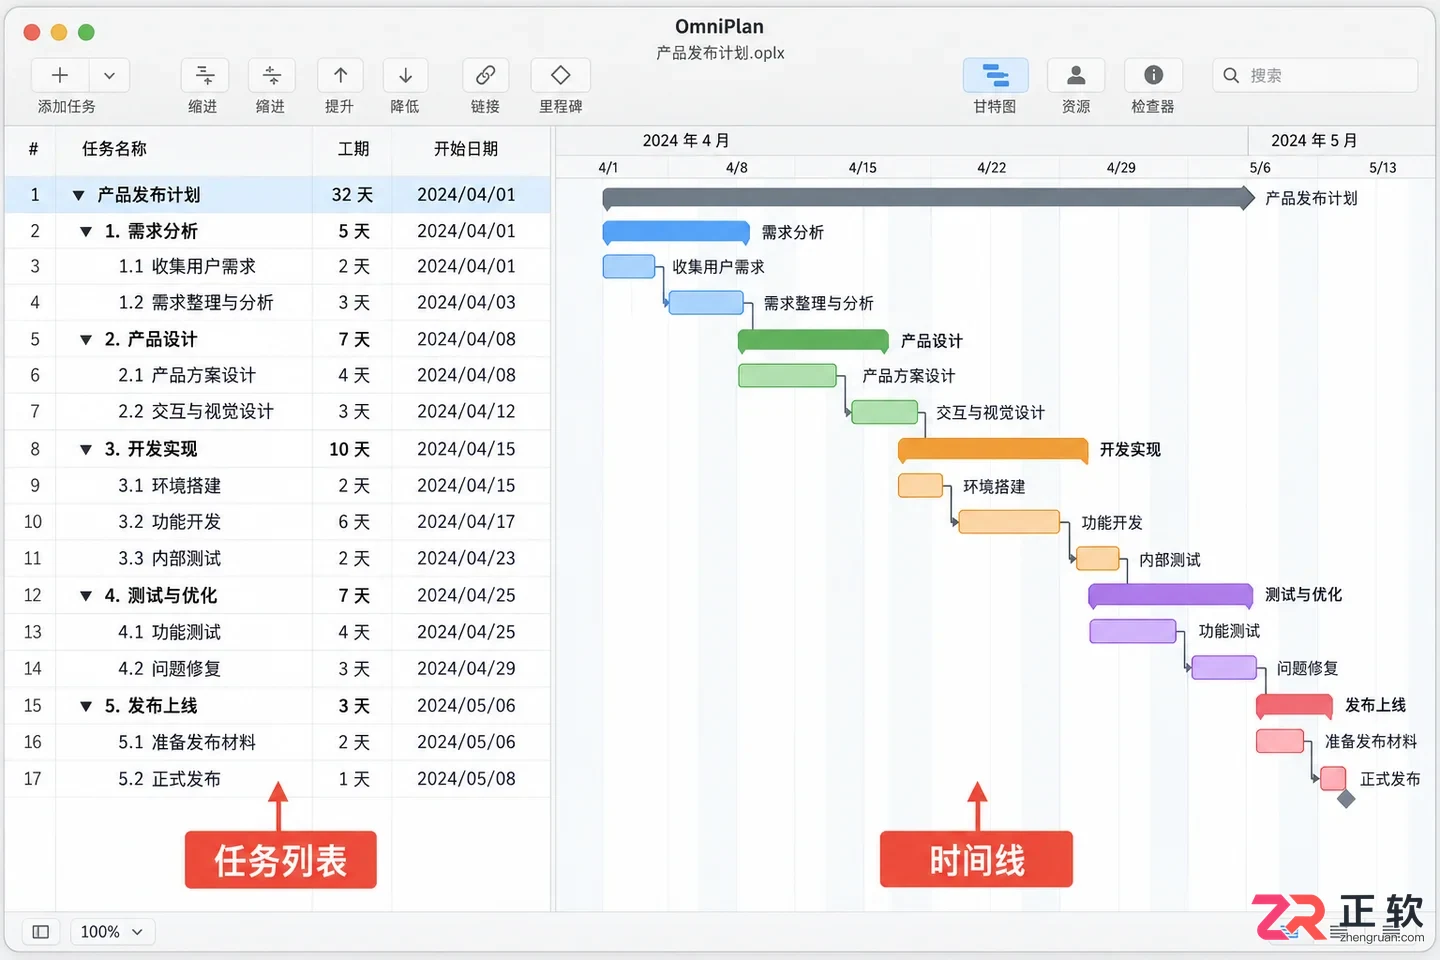Show the 检查器 inspector panel
The height and width of the screenshot is (960, 1440).
1153,75
